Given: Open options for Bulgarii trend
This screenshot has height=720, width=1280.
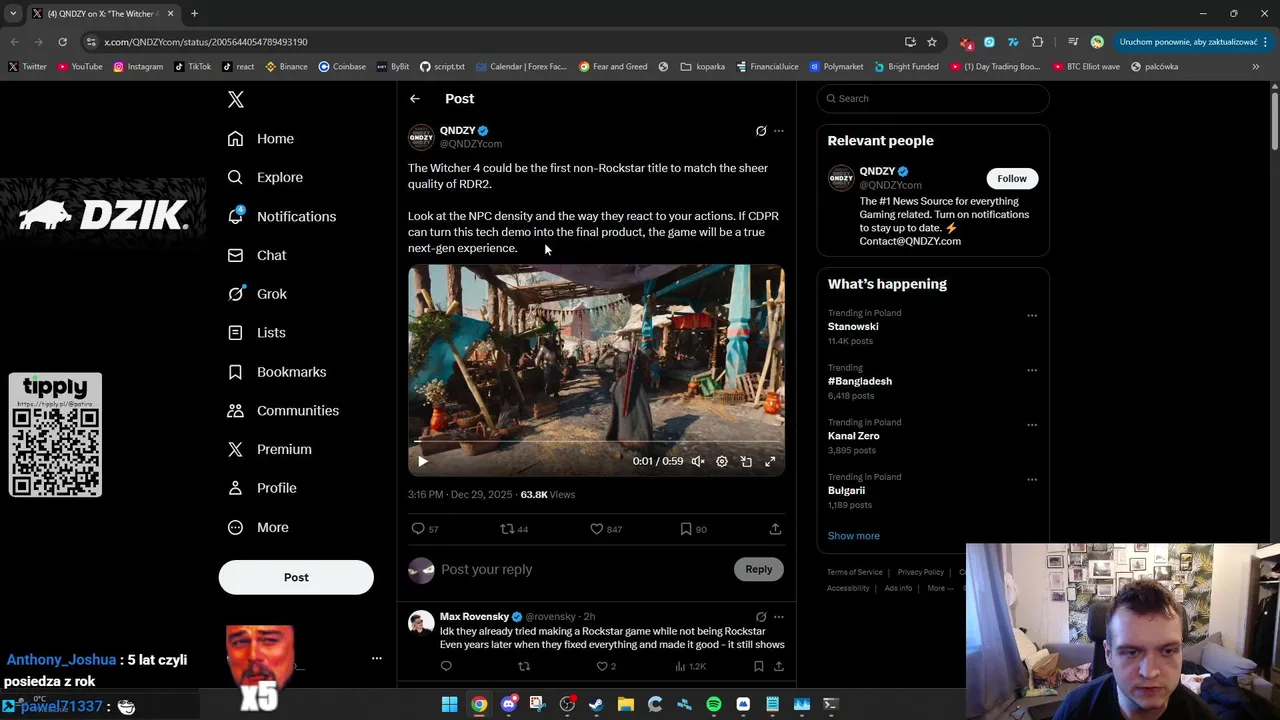Looking at the screenshot, I should click(x=1032, y=479).
